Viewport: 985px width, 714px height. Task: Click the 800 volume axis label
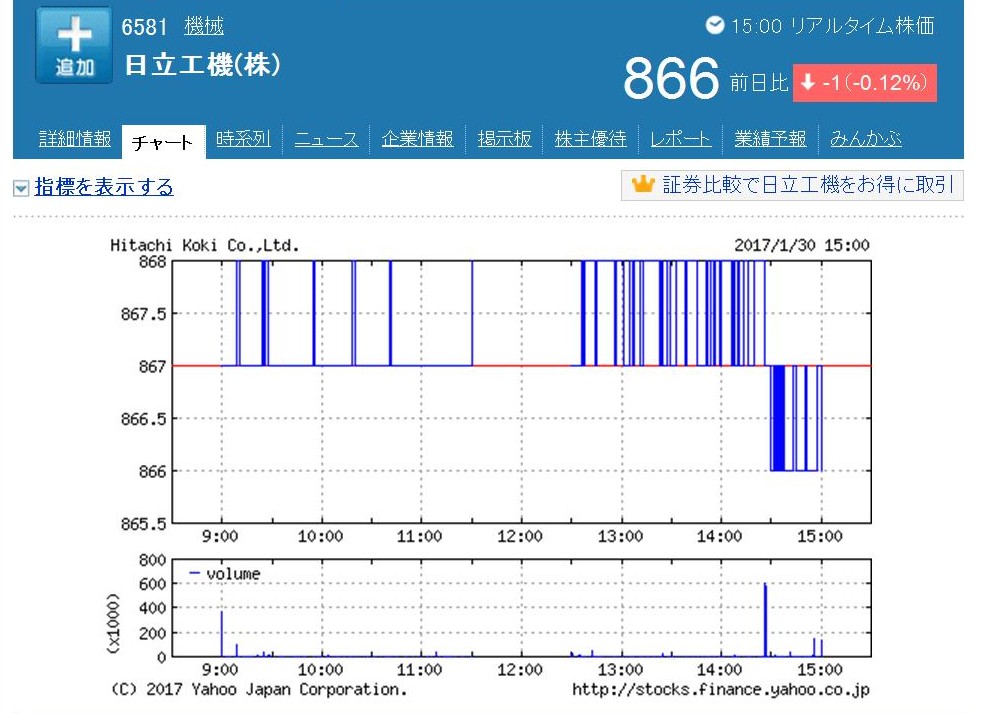[153, 560]
